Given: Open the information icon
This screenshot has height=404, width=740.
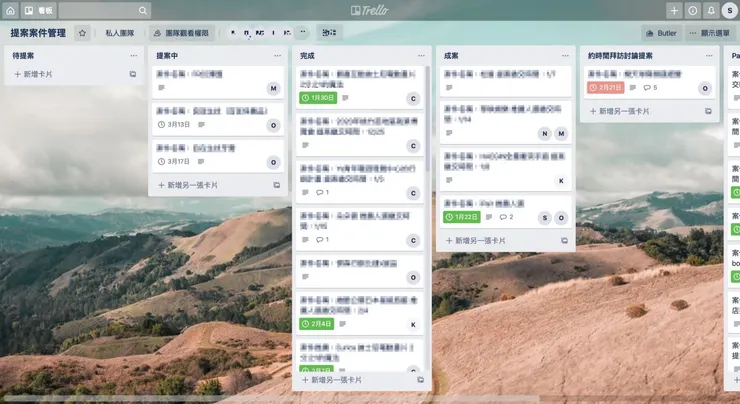Looking at the screenshot, I should (x=692, y=10).
